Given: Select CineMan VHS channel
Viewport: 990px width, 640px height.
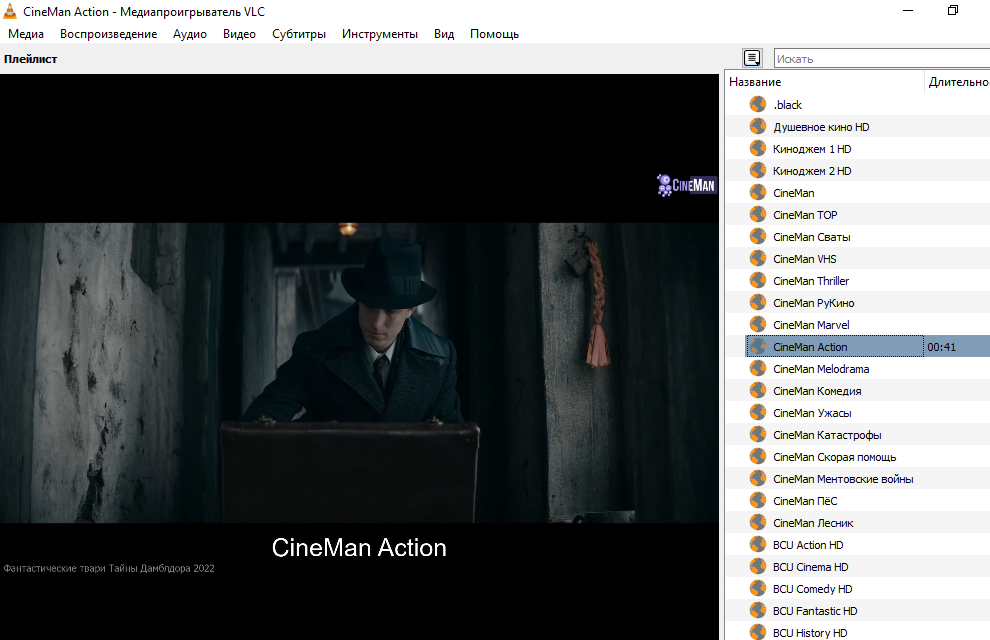Looking at the screenshot, I should point(804,259).
